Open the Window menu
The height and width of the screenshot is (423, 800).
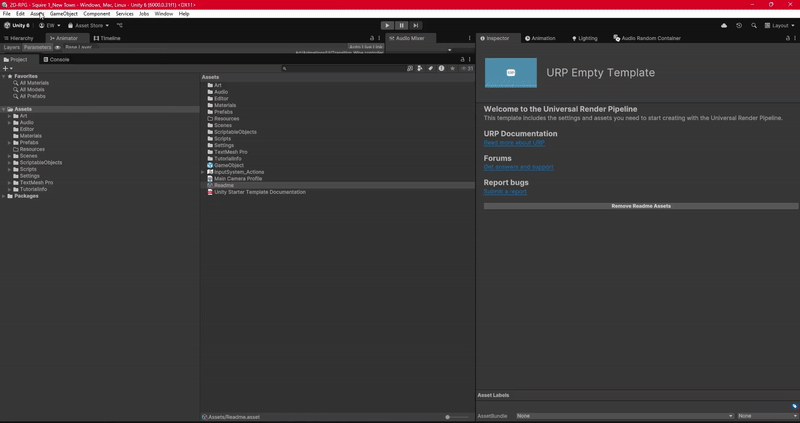(x=164, y=14)
